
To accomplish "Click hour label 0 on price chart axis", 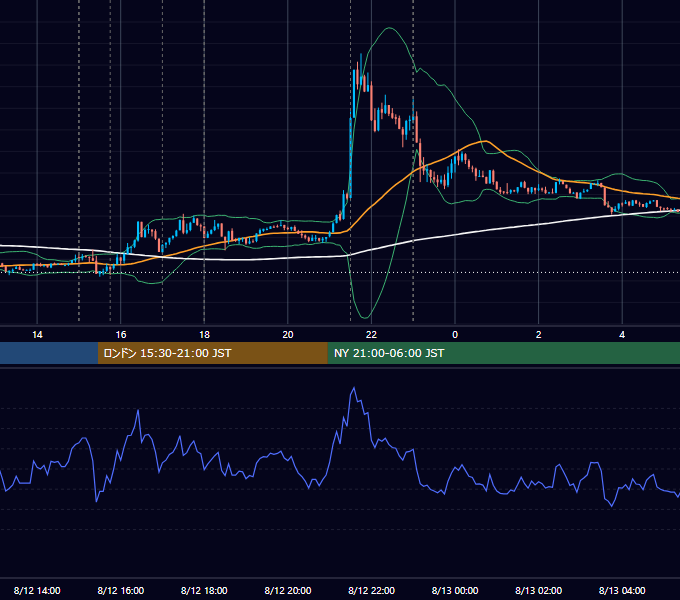I will (455, 335).
